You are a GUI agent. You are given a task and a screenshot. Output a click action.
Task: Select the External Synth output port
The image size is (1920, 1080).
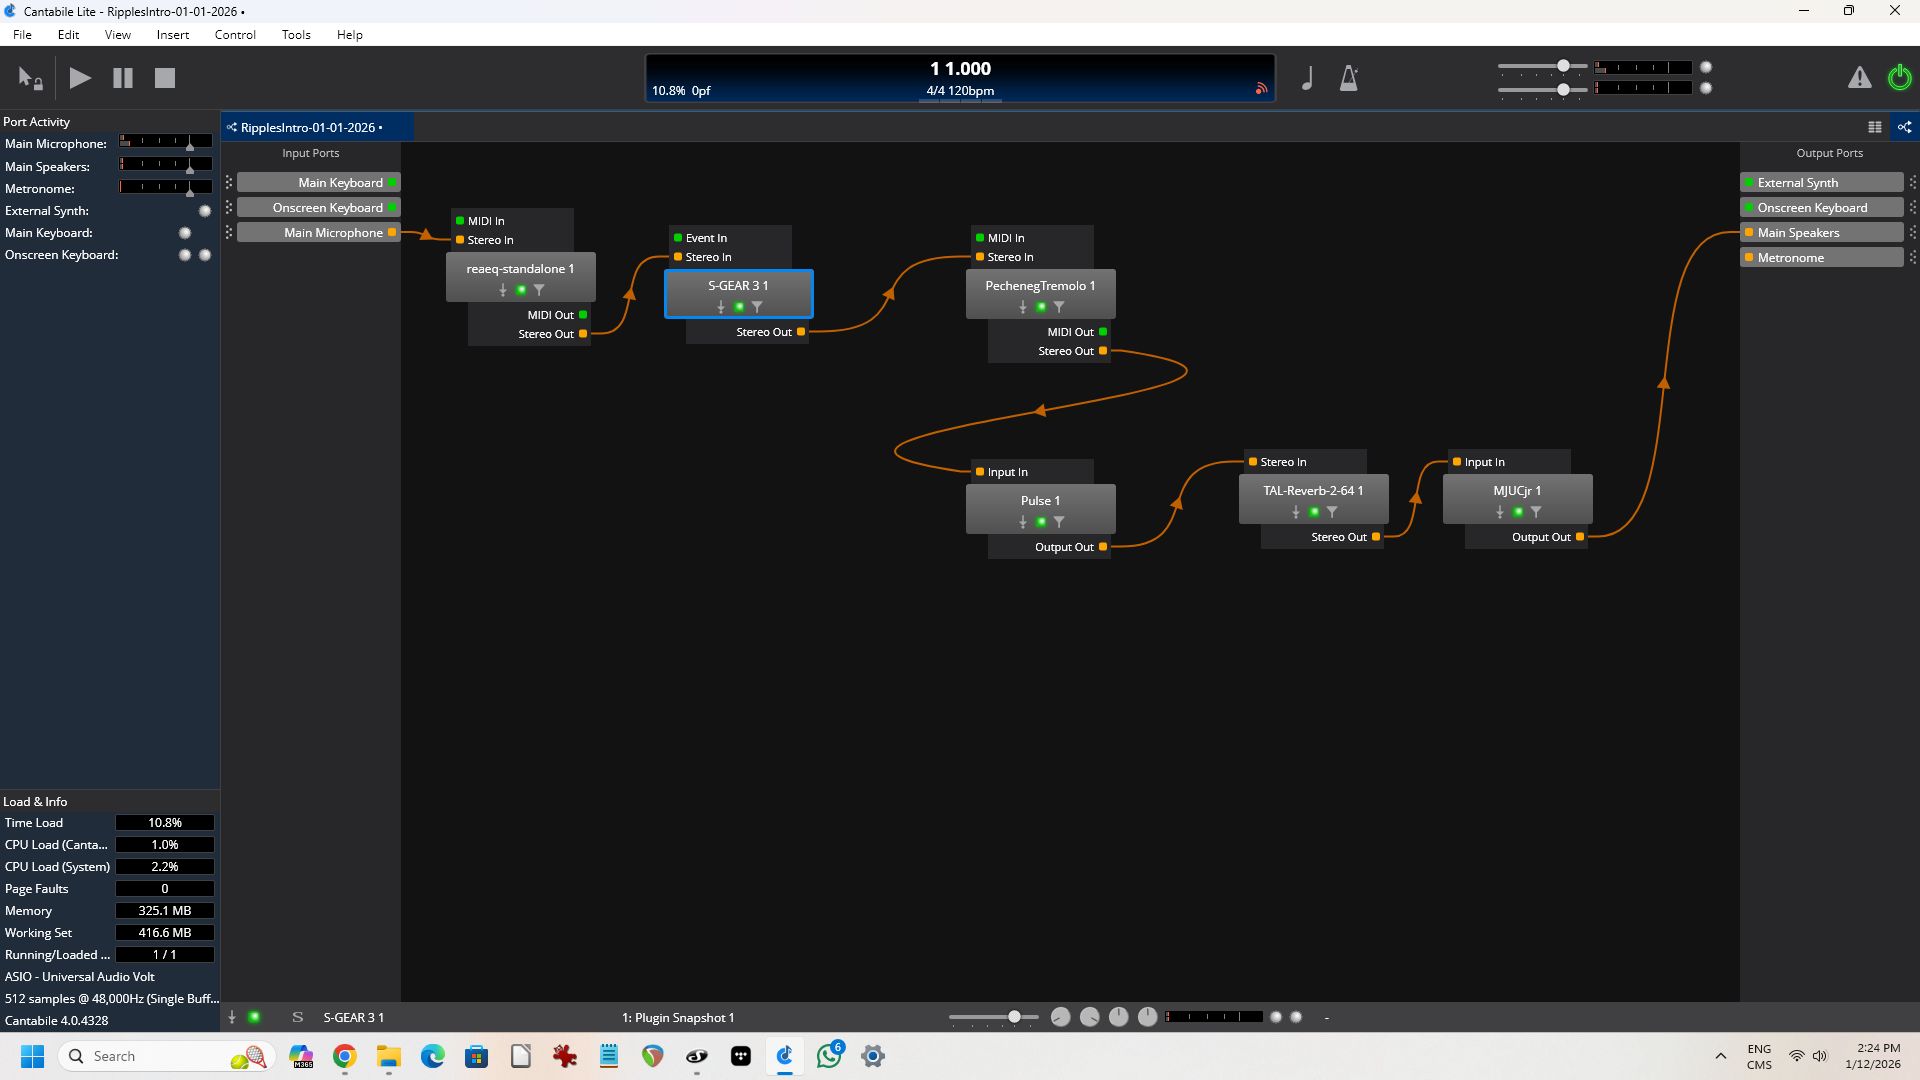coord(1821,182)
